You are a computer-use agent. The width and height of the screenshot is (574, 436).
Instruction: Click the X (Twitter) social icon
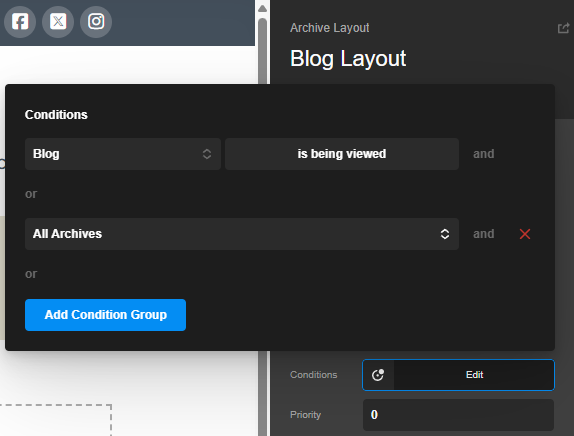58,22
